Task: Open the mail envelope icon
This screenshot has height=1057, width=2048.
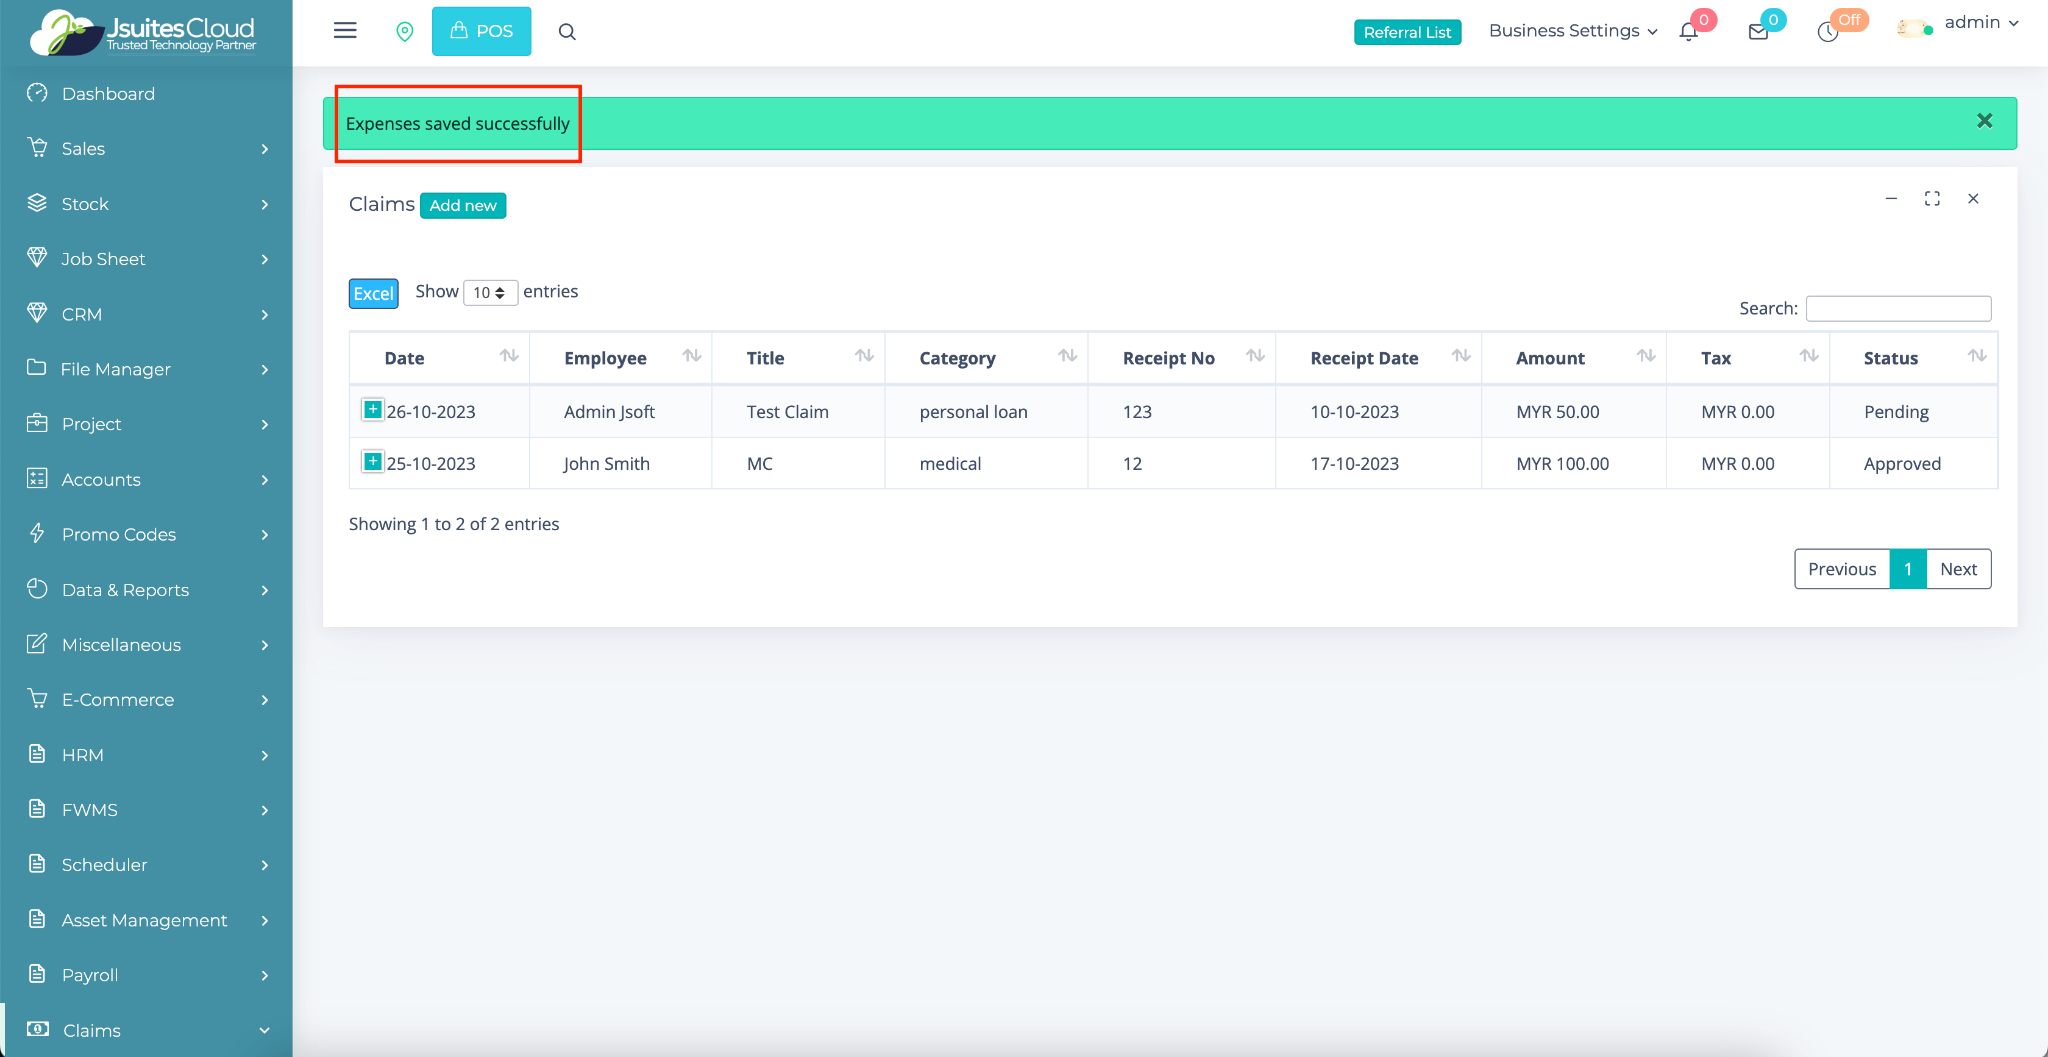Action: (x=1758, y=32)
